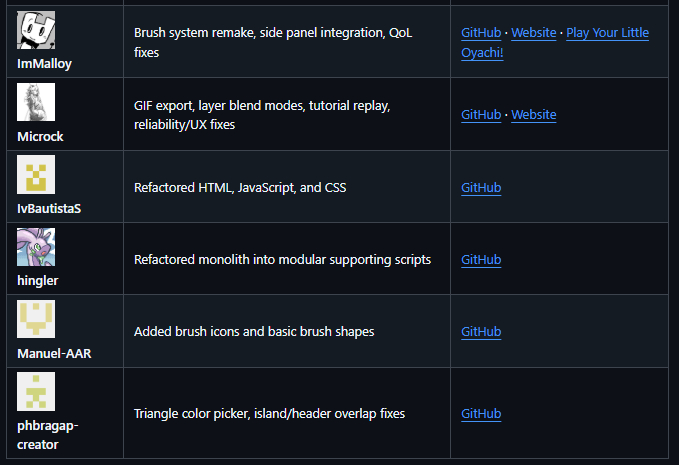Click the ImMalloy username text
This screenshot has height=465, width=679.
pos(44,64)
